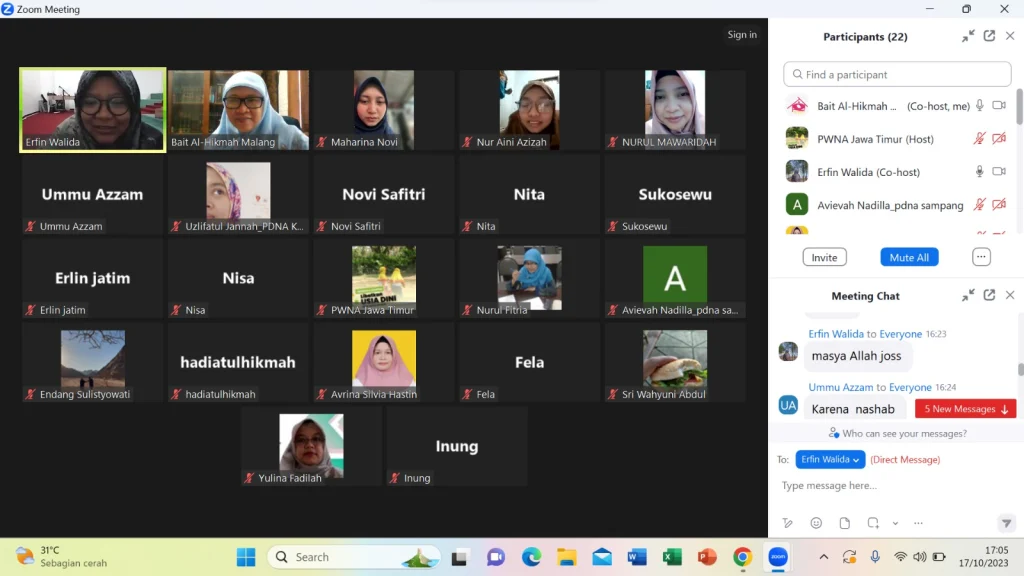The image size is (1024, 576).
Task: Open Microsoft Edge from taskbar
Action: pos(531,557)
